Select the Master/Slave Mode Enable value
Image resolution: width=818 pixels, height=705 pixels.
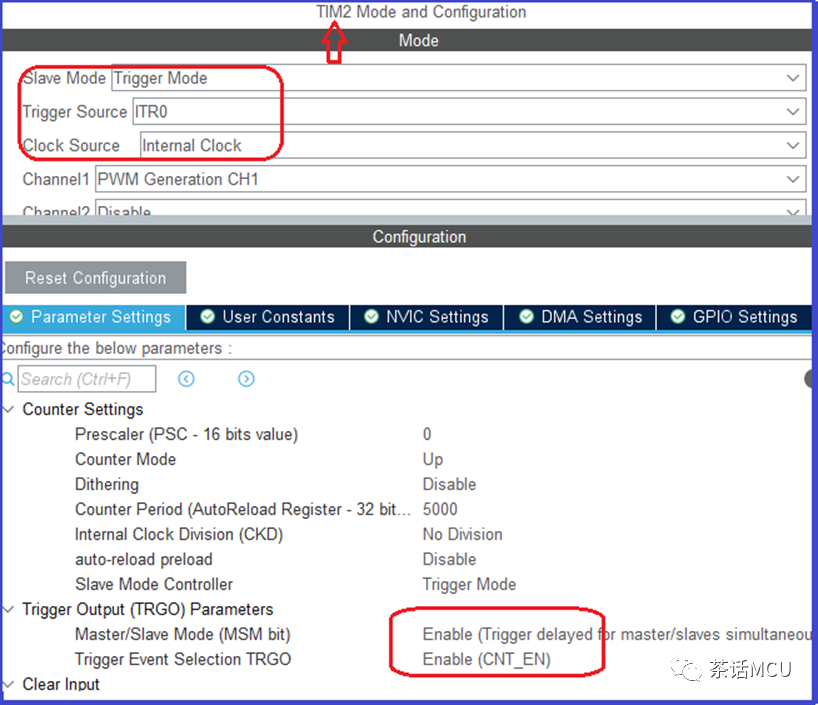(617, 635)
